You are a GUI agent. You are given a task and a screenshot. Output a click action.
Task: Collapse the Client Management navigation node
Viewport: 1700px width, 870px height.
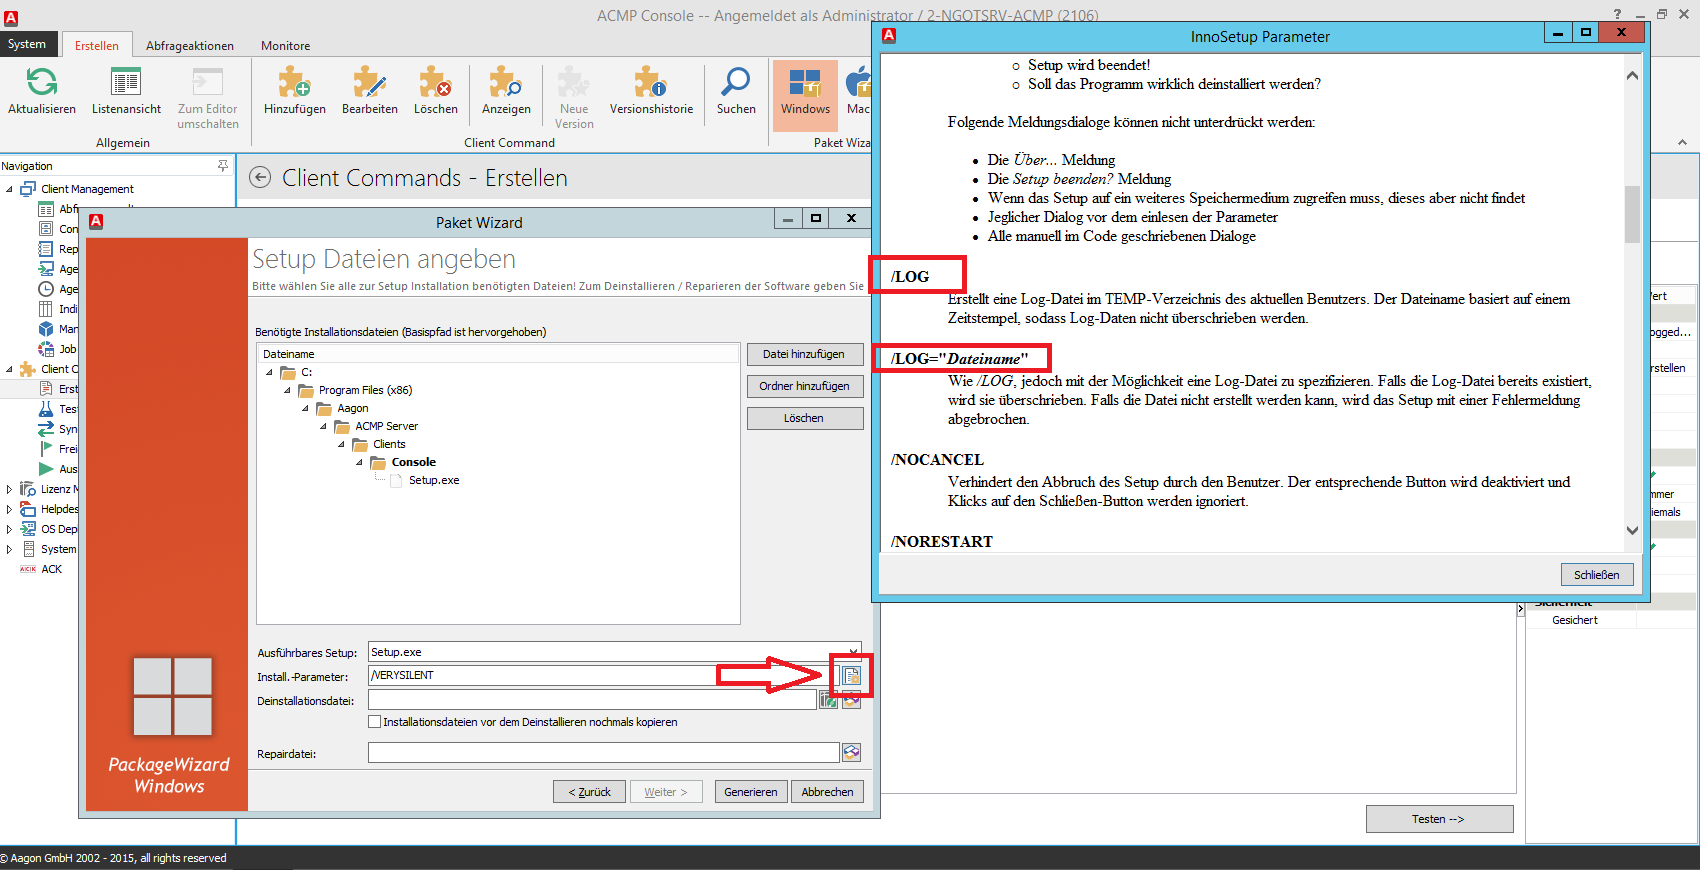10,189
